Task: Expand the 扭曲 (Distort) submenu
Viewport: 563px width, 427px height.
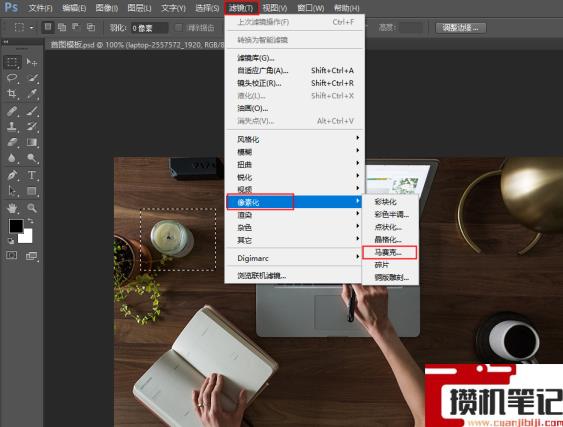Action: (x=294, y=164)
